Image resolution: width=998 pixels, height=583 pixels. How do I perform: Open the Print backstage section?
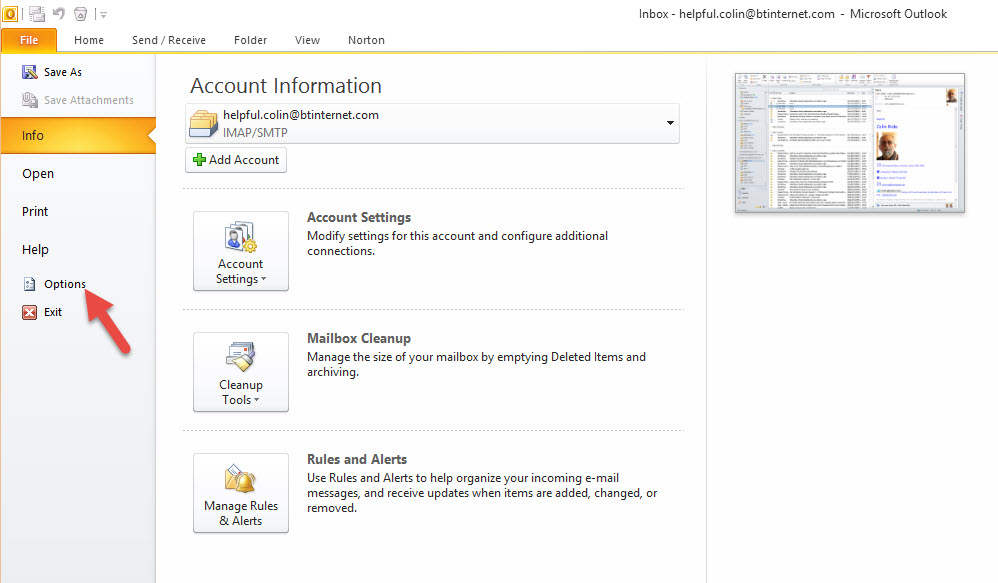pyautogui.click(x=35, y=211)
